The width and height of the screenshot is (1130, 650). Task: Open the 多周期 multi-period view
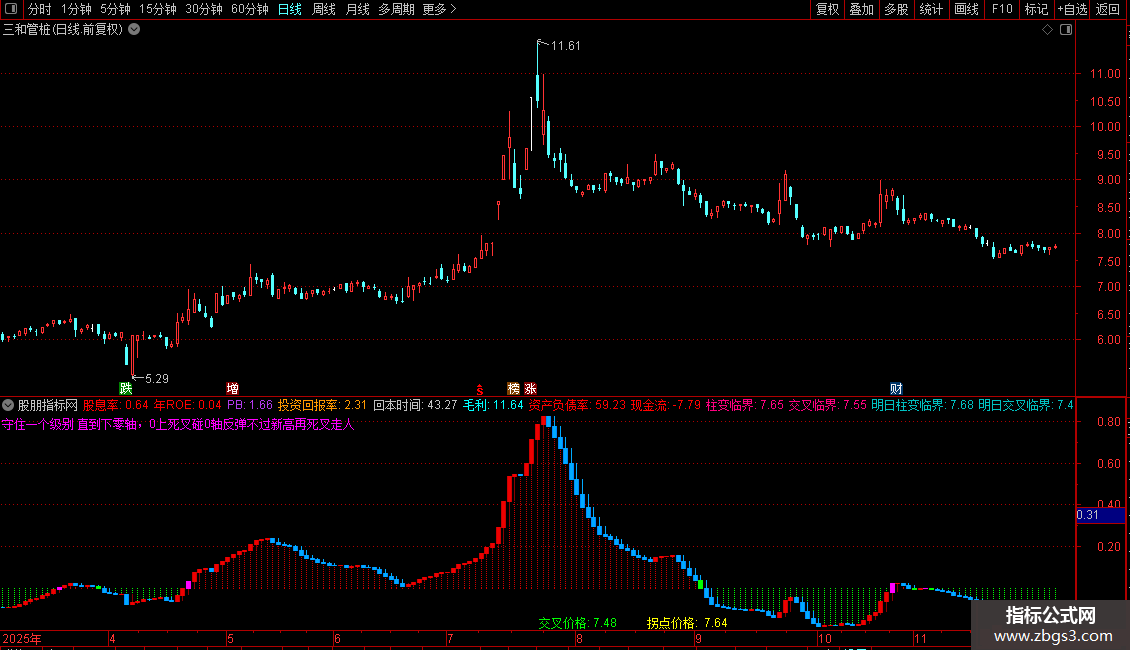pyautogui.click(x=396, y=9)
